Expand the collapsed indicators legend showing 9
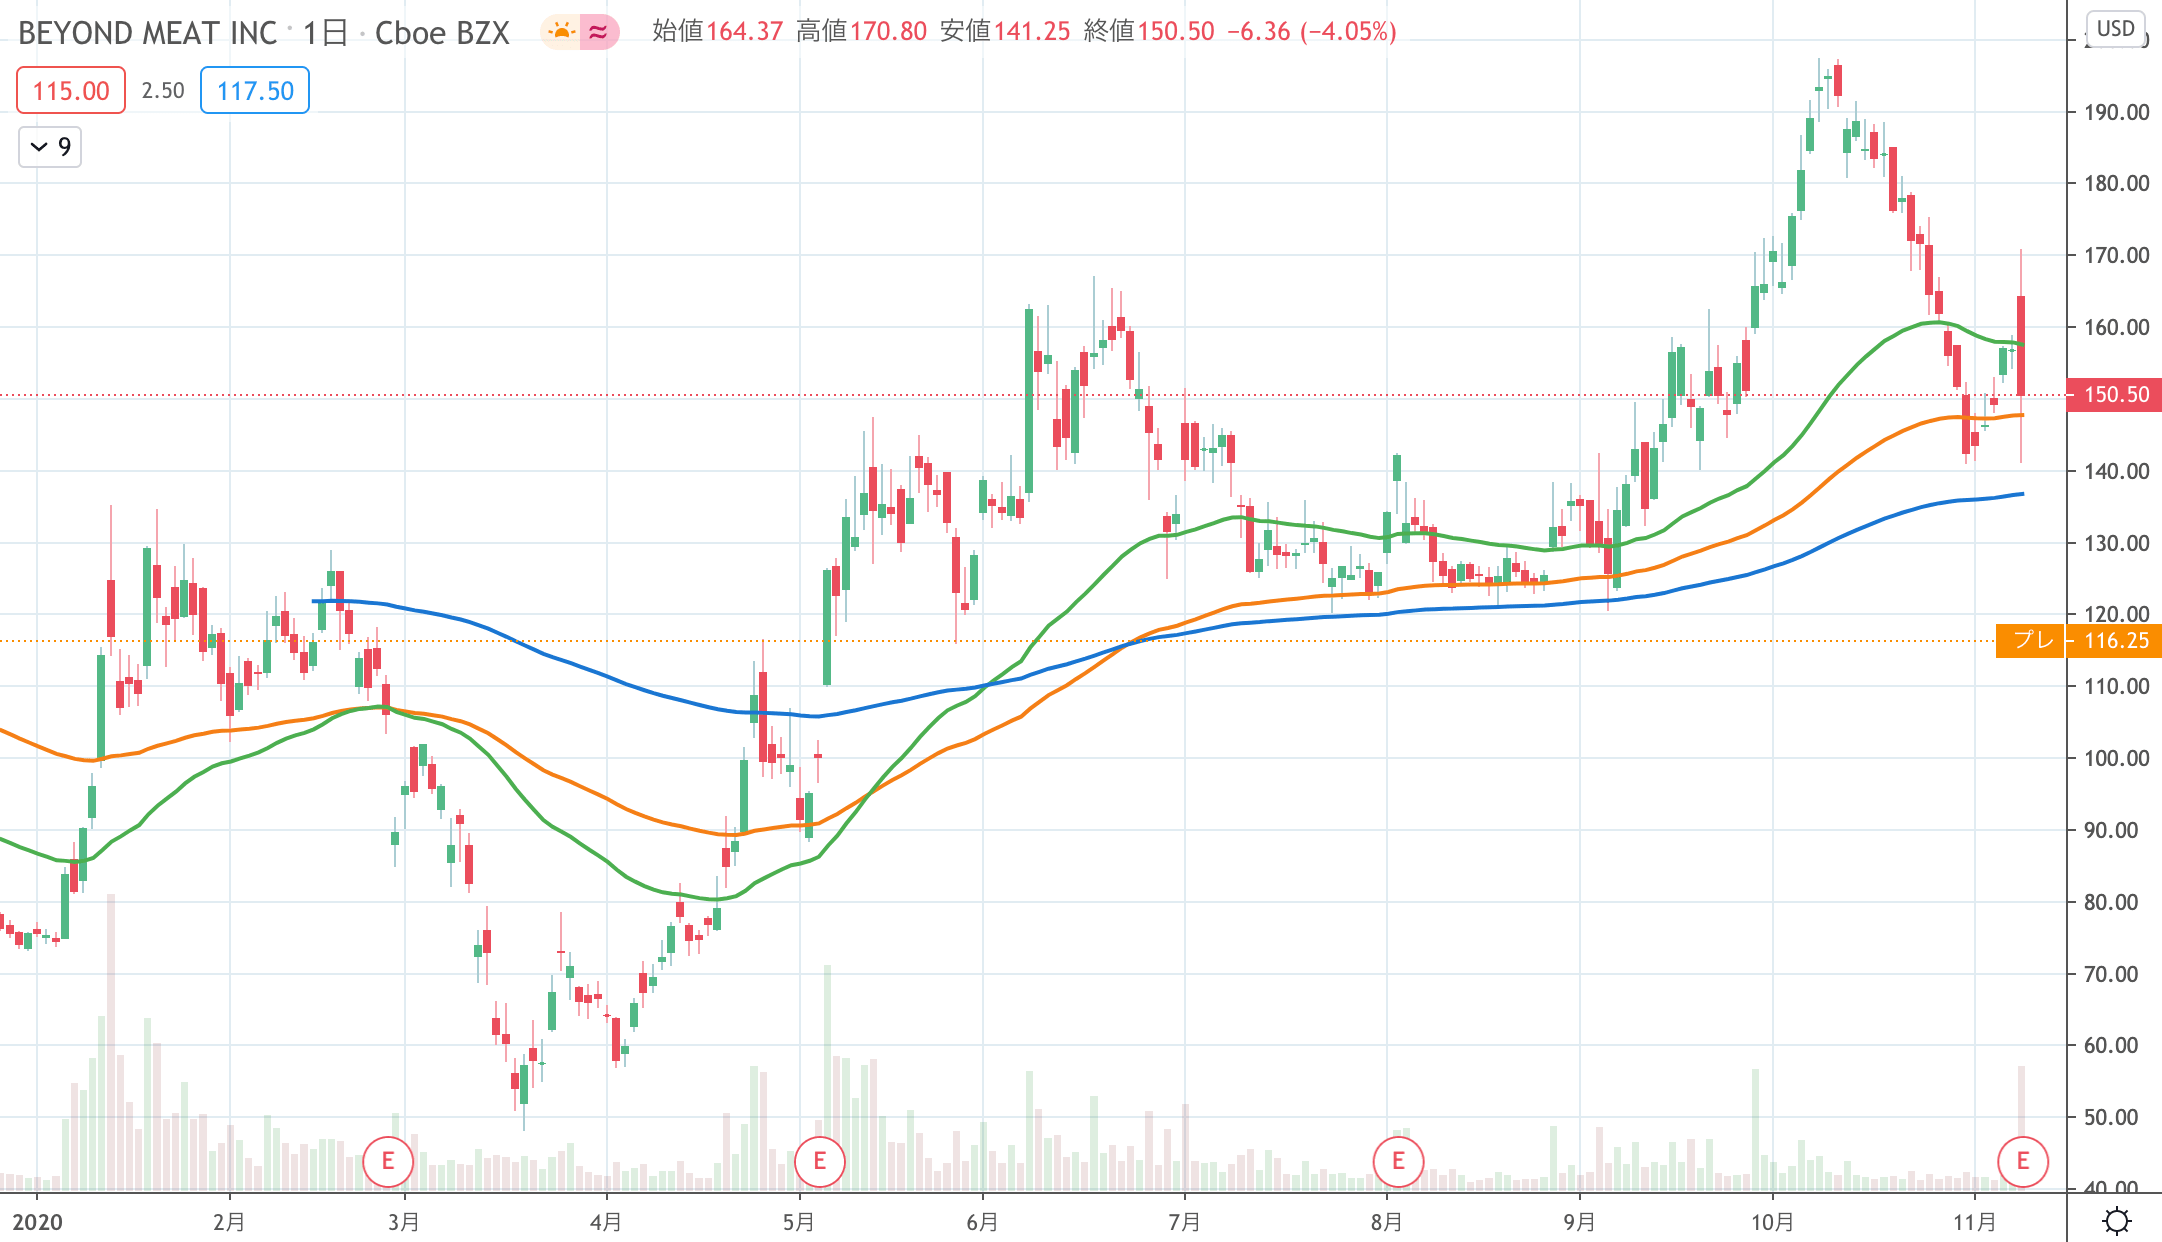Viewport: 2162px width, 1242px height. pyautogui.click(x=50, y=147)
